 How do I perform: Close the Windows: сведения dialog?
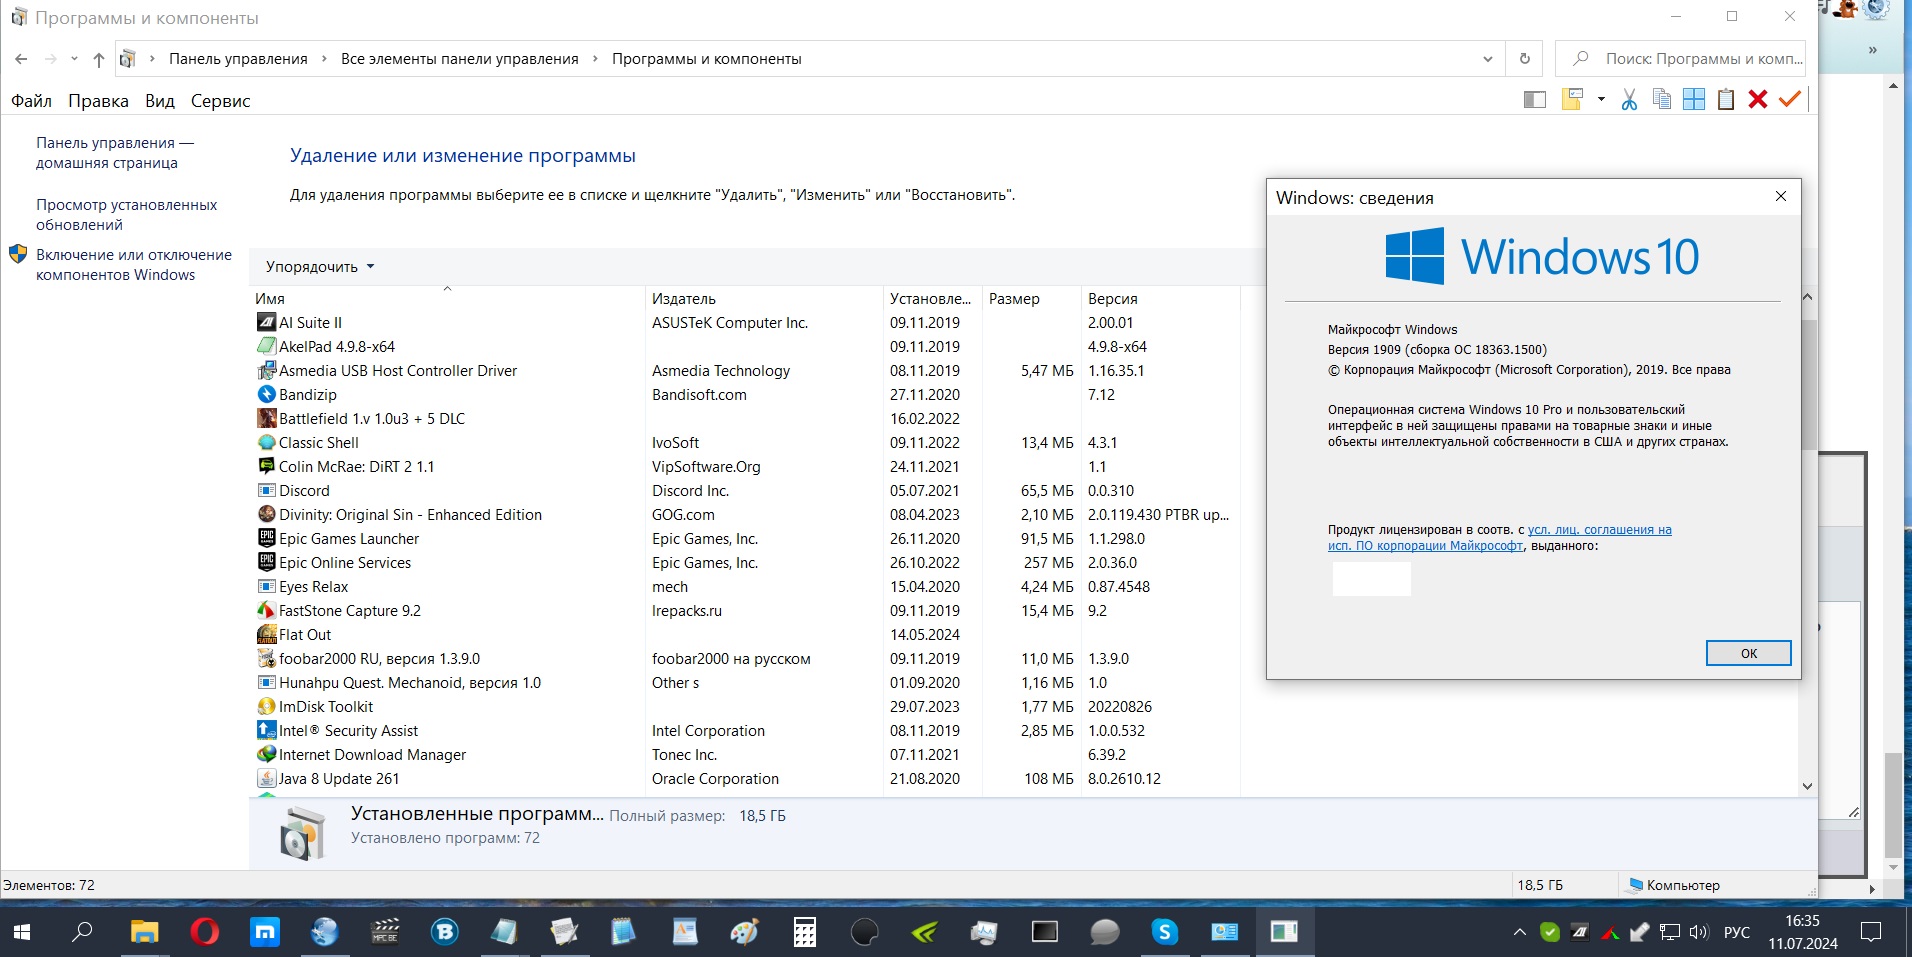pos(1780,197)
